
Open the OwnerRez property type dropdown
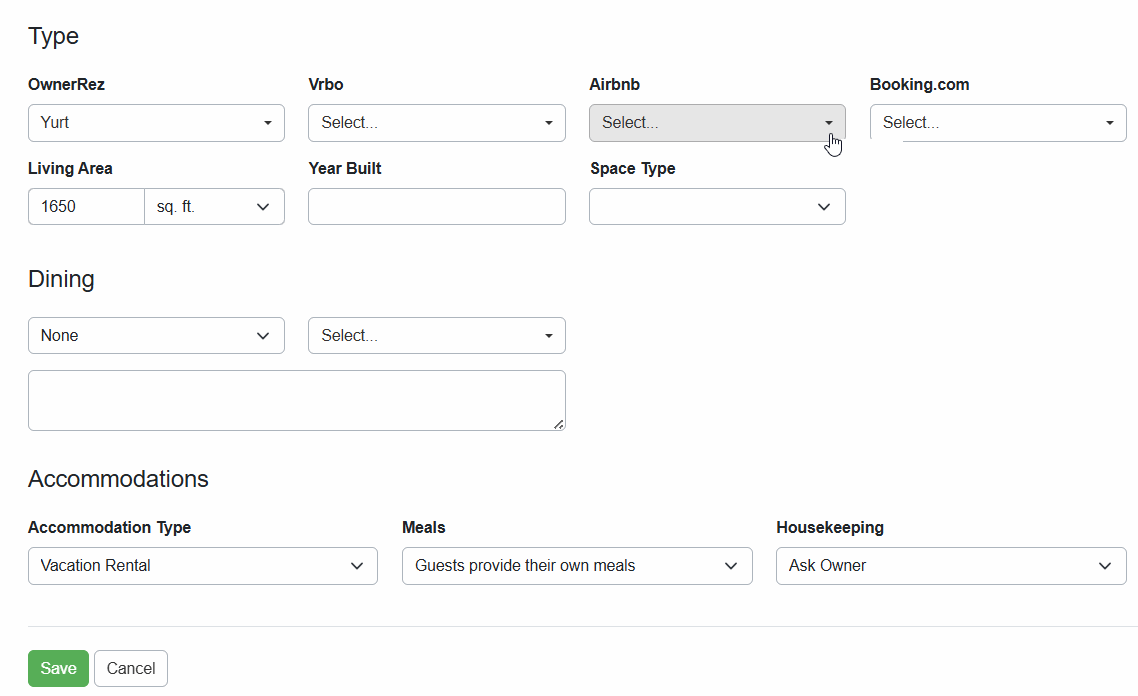156,122
